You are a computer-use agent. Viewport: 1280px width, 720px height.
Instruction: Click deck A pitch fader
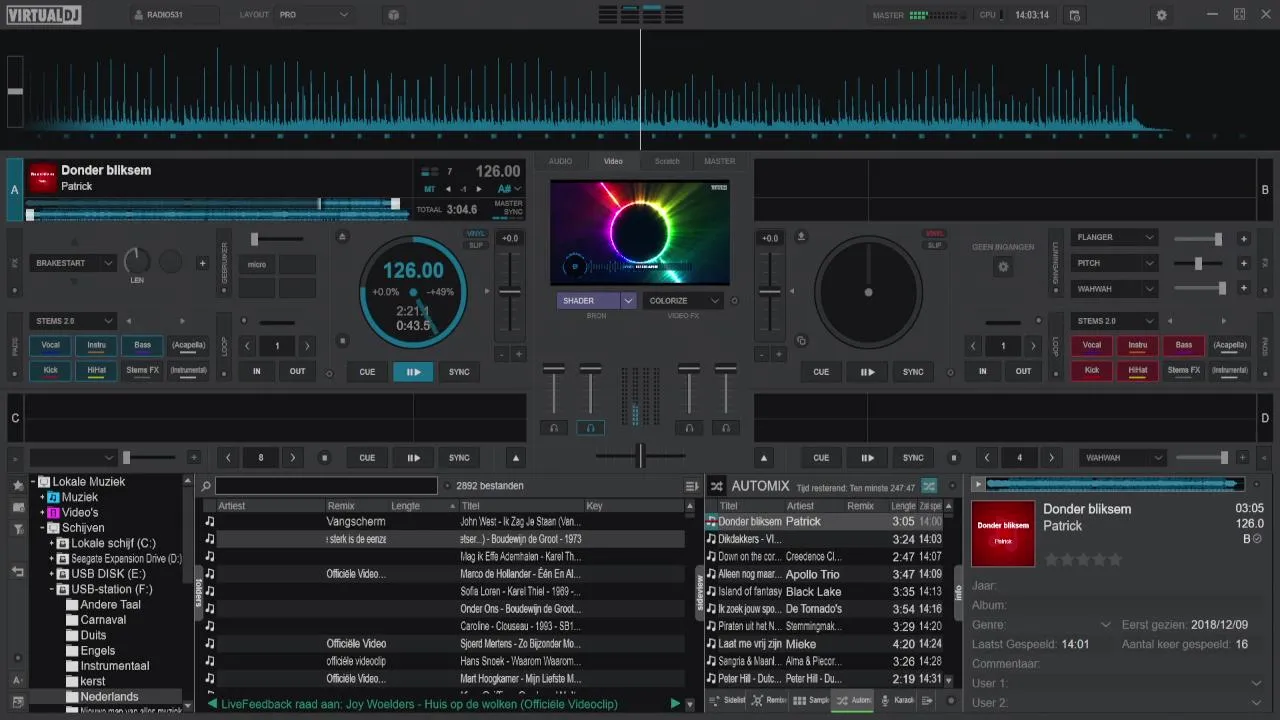coord(510,291)
